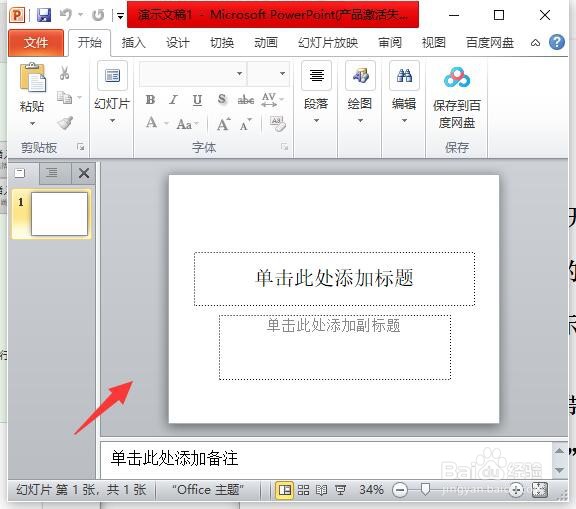Toggle Strikethrough abc formatting
The height and width of the screenshot is (509, 576).
(246, 100)
